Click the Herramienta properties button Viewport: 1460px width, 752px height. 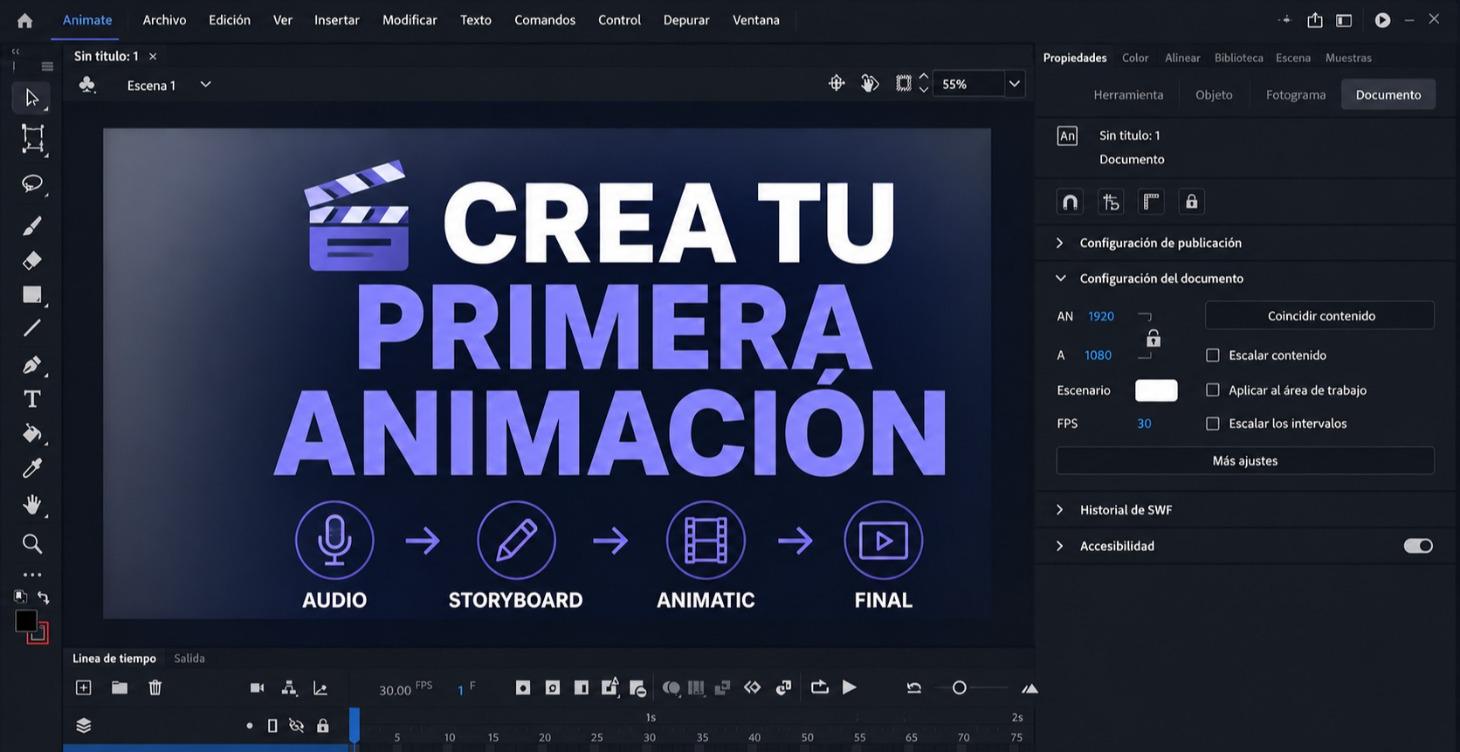[x=1128, y=95]
